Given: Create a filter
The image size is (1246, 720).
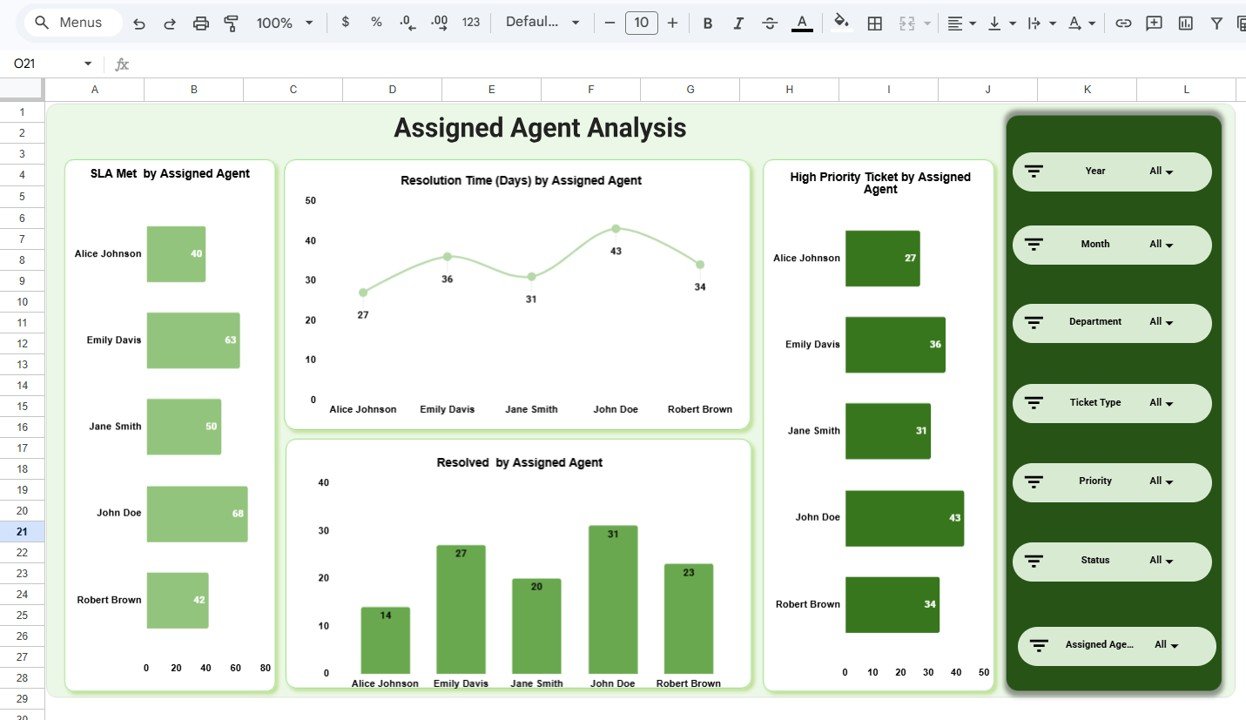Looking at the screenshot, I should pyautogui.click(x=1215, y=22).
